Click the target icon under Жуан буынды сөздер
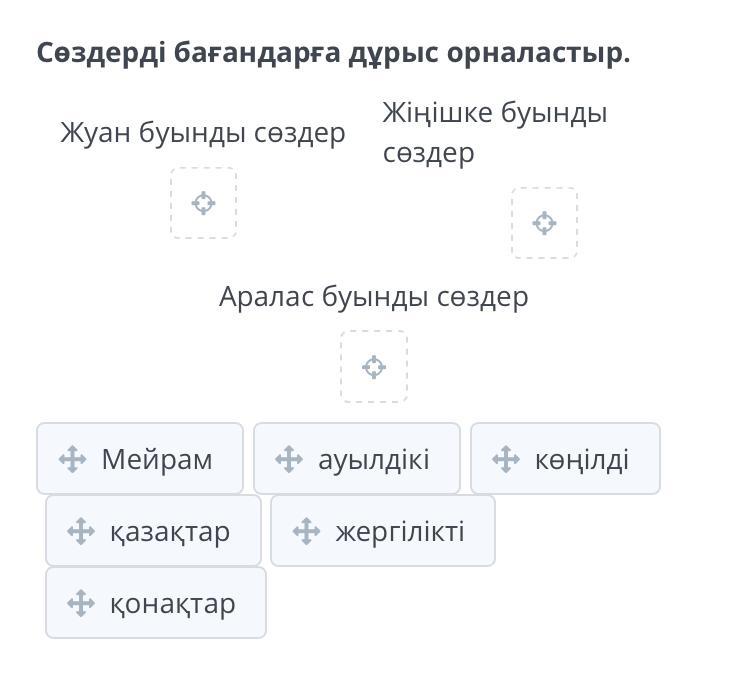Screen dimensions: 750x698 tap(203, 203)
